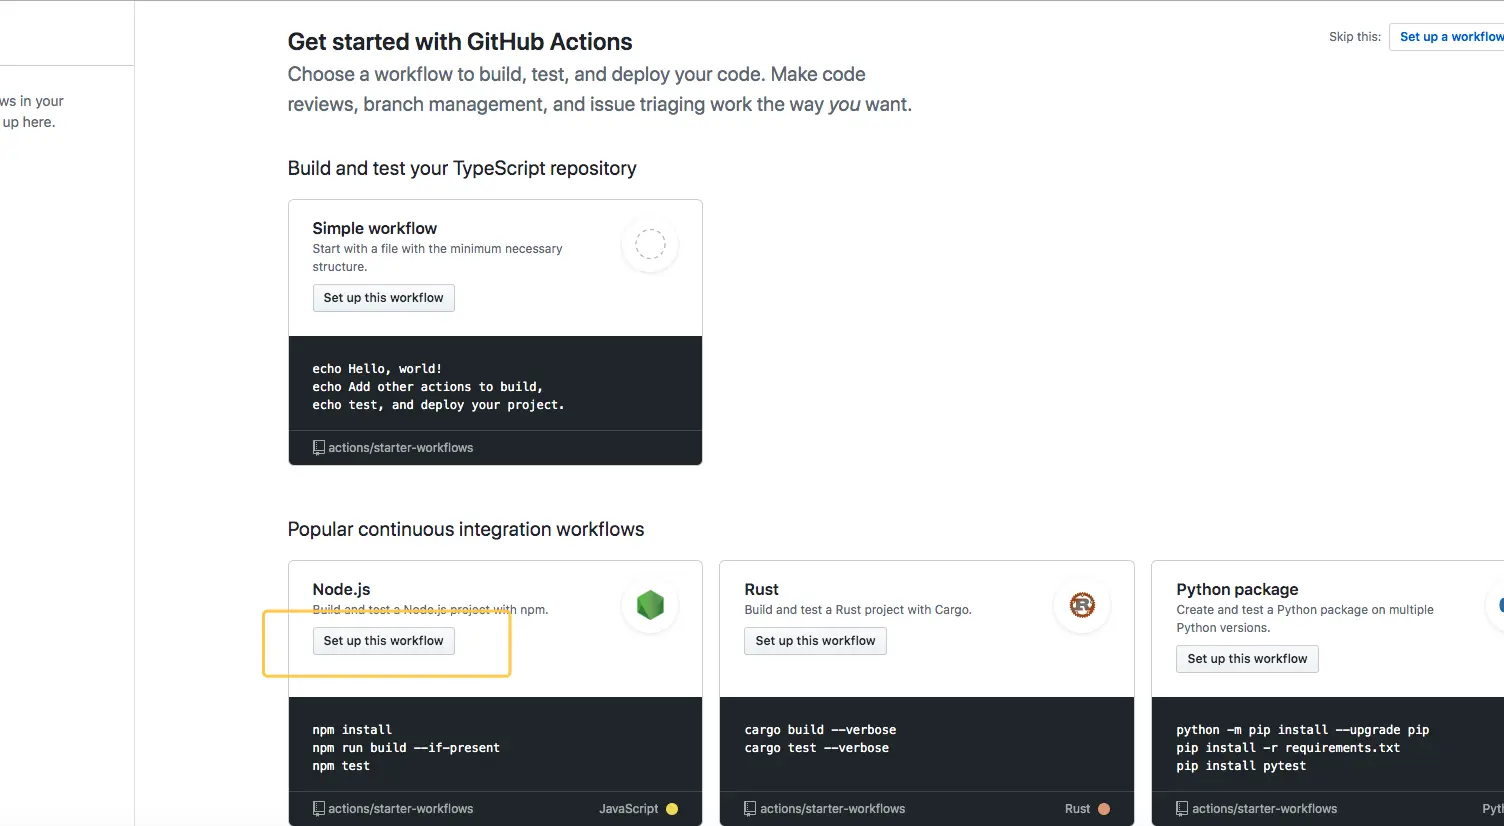Click repo icon in the Python package footer
This screenshot has height=826, width=1504.
pos(1183,809)
